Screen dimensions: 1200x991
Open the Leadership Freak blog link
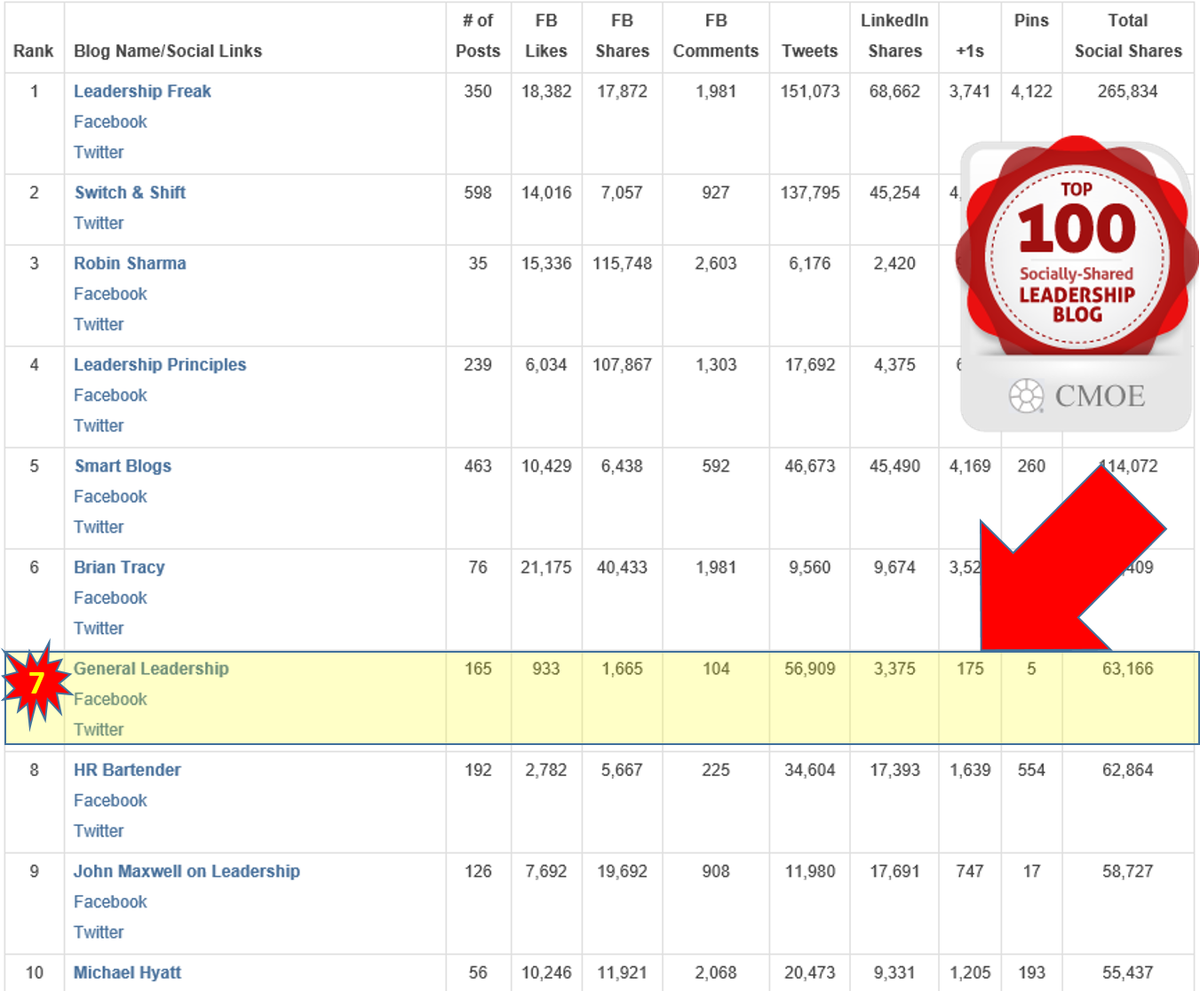[142, 91]
